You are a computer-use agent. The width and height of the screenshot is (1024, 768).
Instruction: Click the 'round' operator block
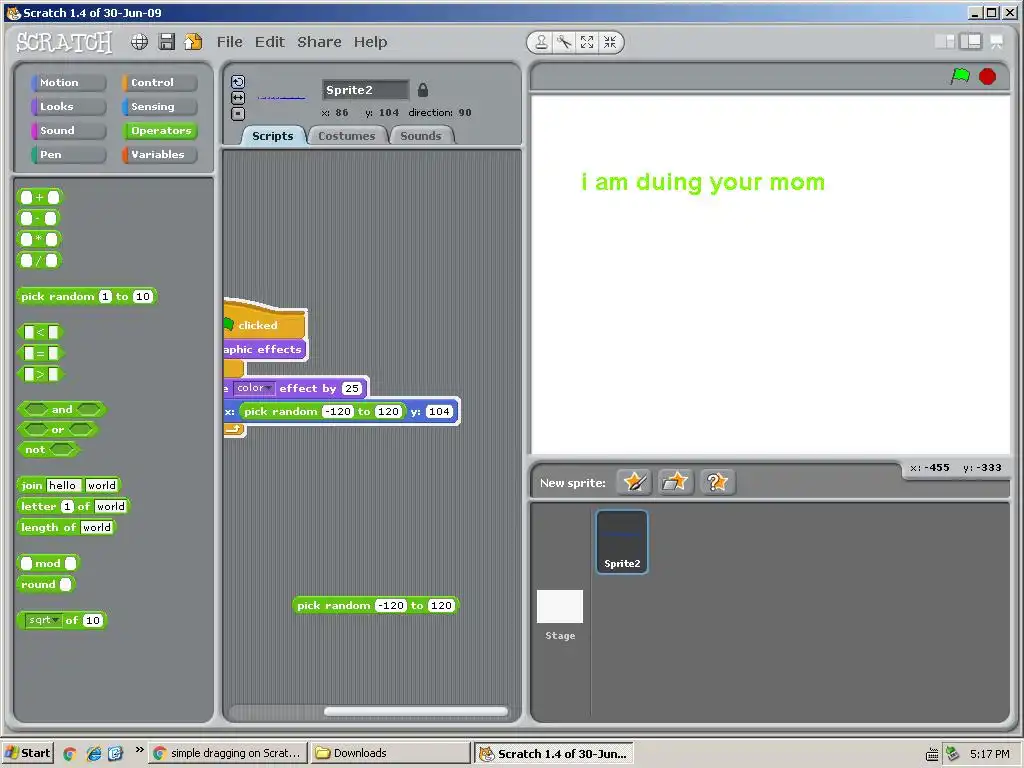[46, 584]
